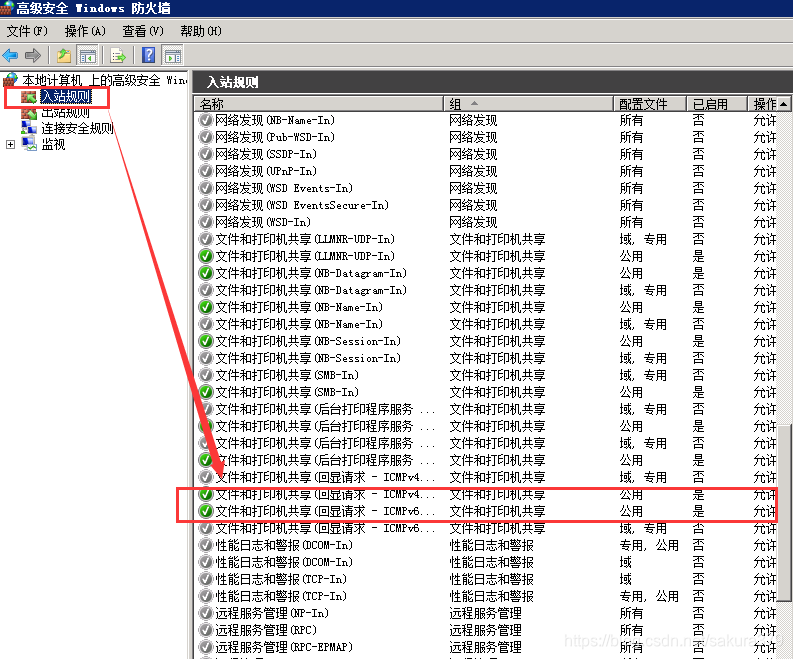
Task: Click scrollbar up arrow in rules list
Action: (x=783, y=104)
